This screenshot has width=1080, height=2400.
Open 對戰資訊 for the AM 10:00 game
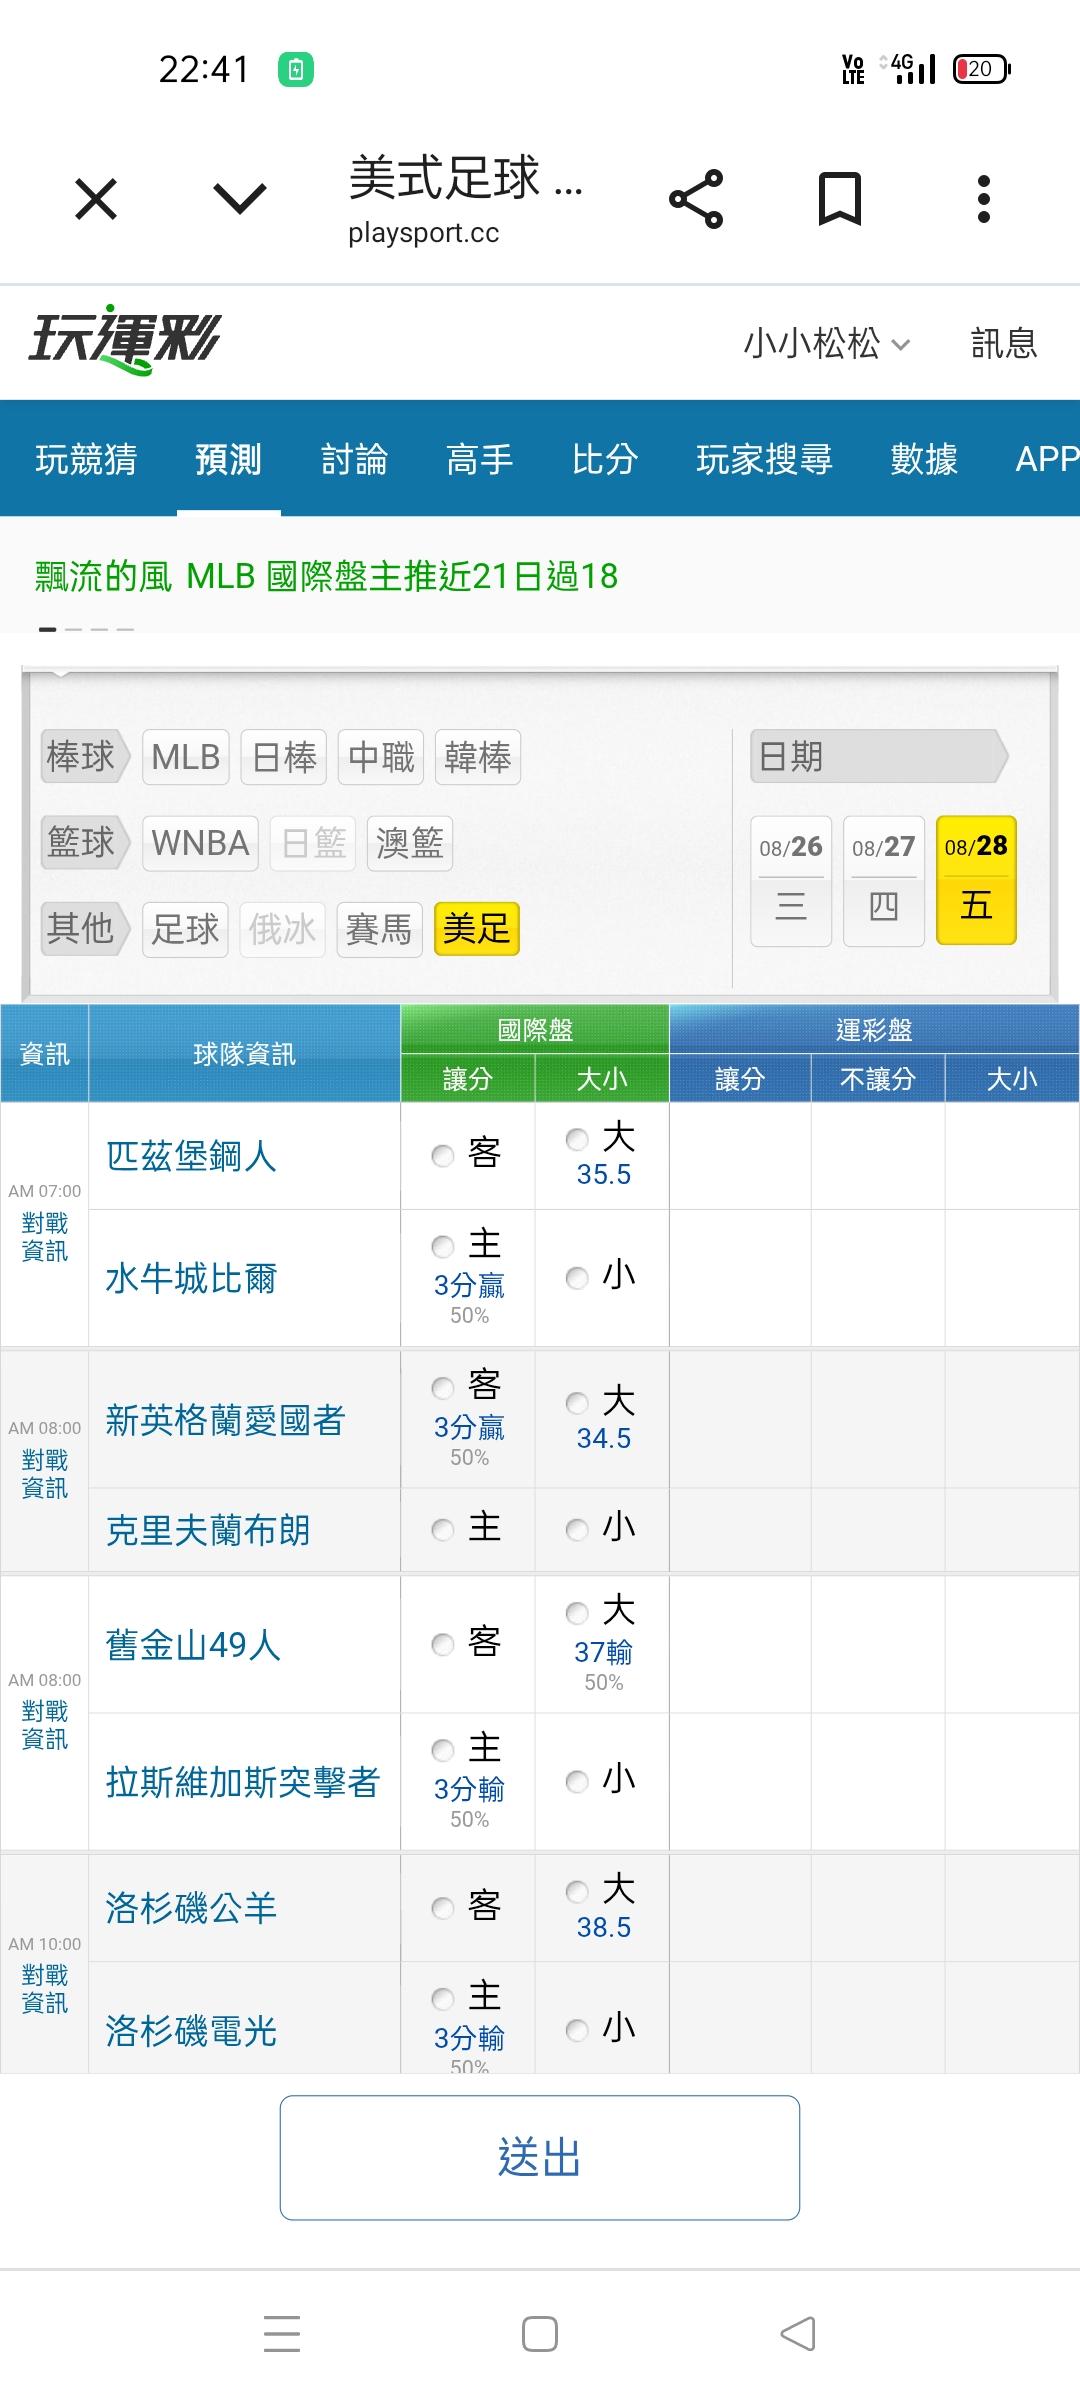pos(45,1989)
